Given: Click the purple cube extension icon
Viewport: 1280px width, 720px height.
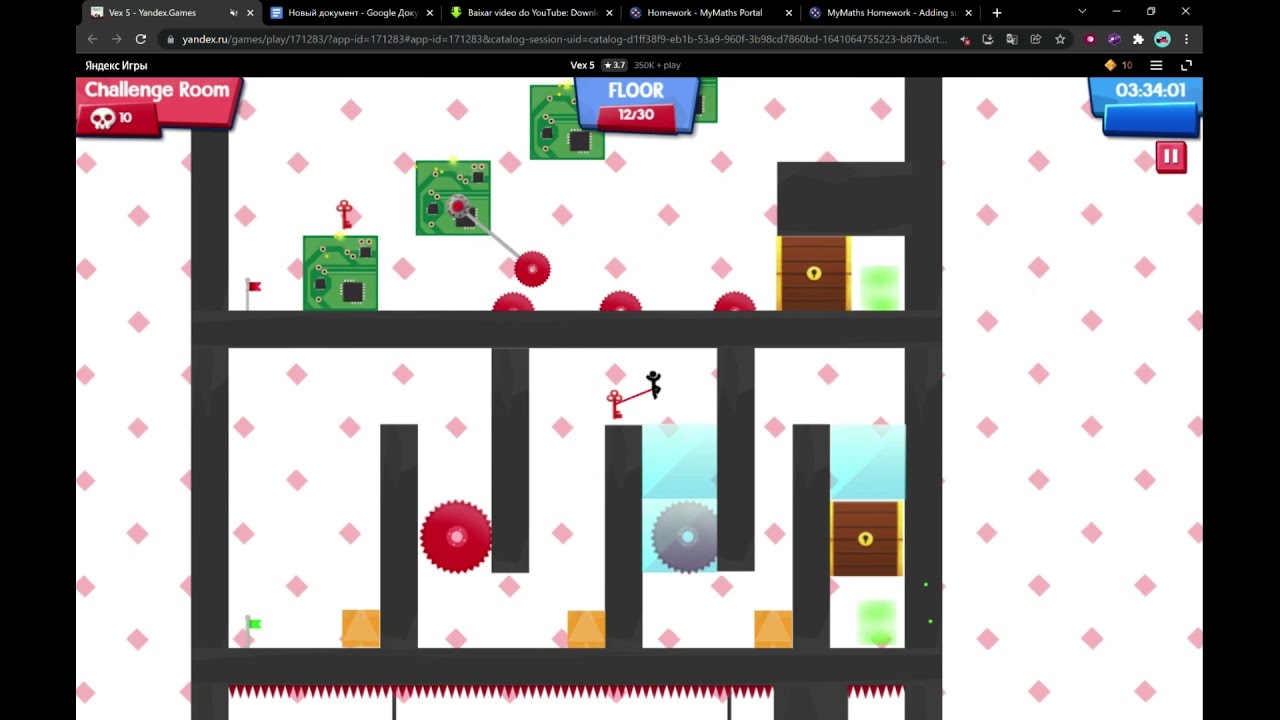Looking at the screenshot, I should (x=1114, y=39).
